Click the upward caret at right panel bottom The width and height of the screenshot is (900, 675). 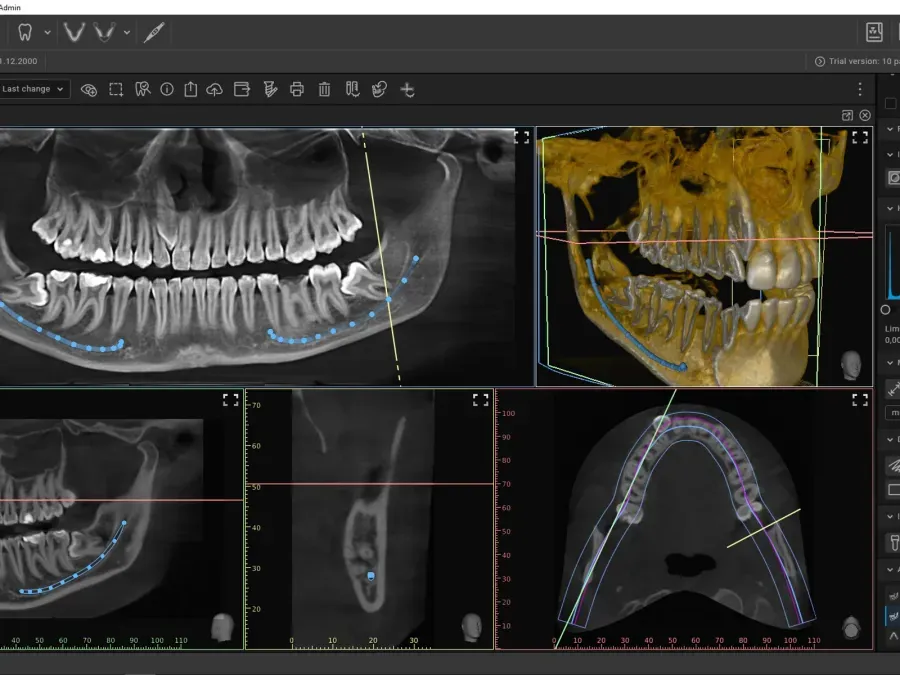893,636
